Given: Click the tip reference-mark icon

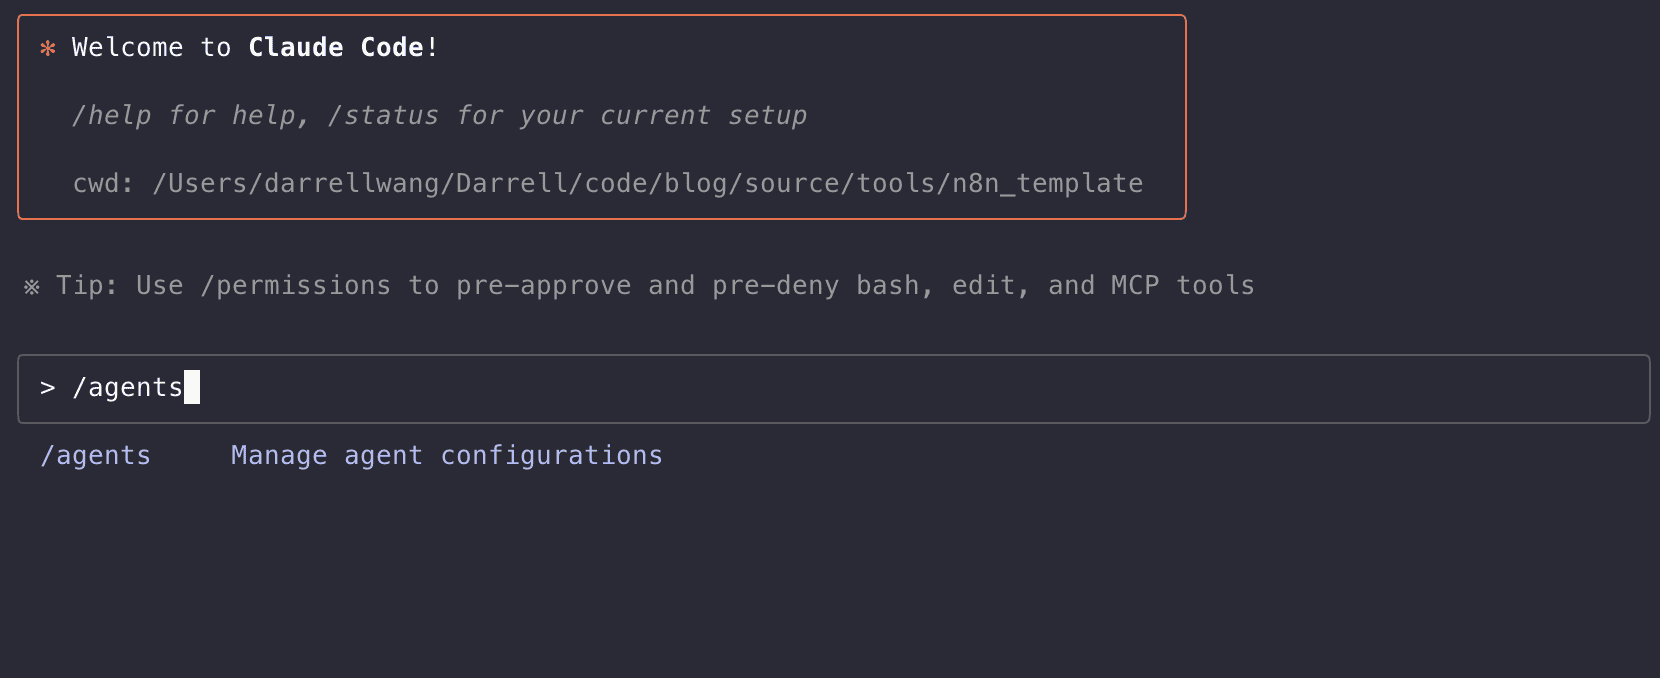Looking at the screenshot, I should 32,285.
